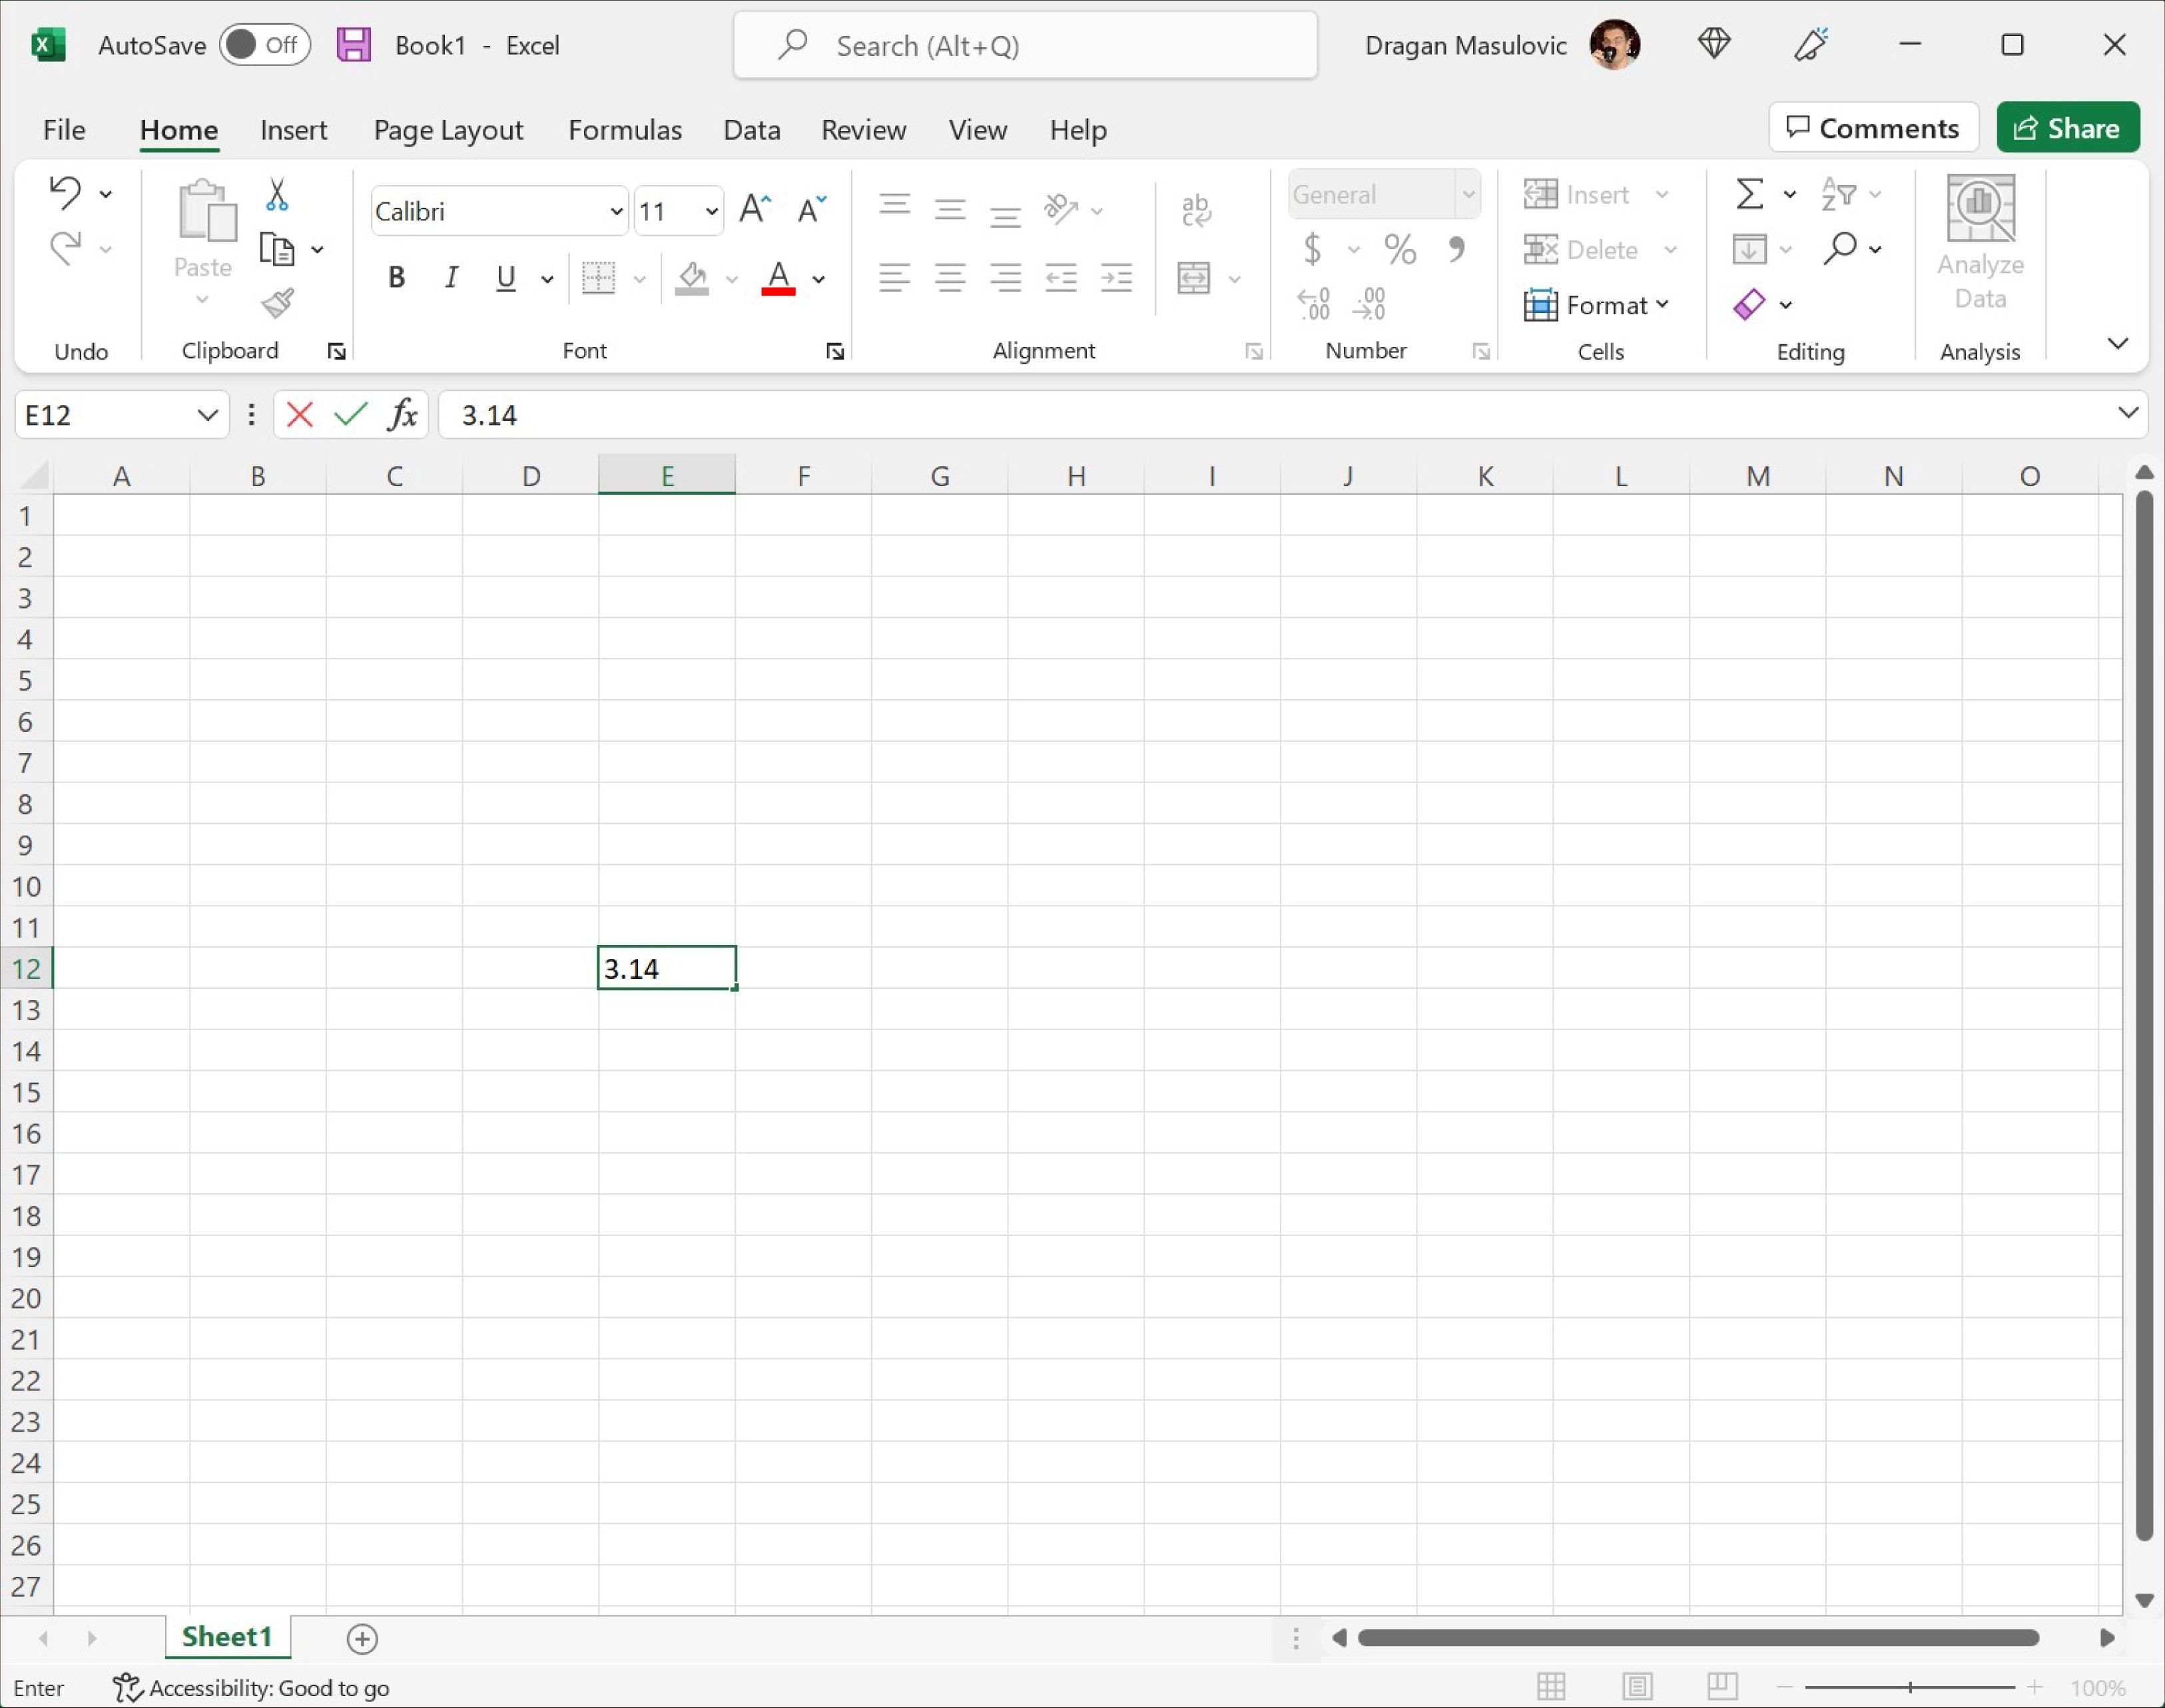This screenshot has height=1708, width=2165.
Task: Open the Paste options dropdown arrow
Action: 202,299
